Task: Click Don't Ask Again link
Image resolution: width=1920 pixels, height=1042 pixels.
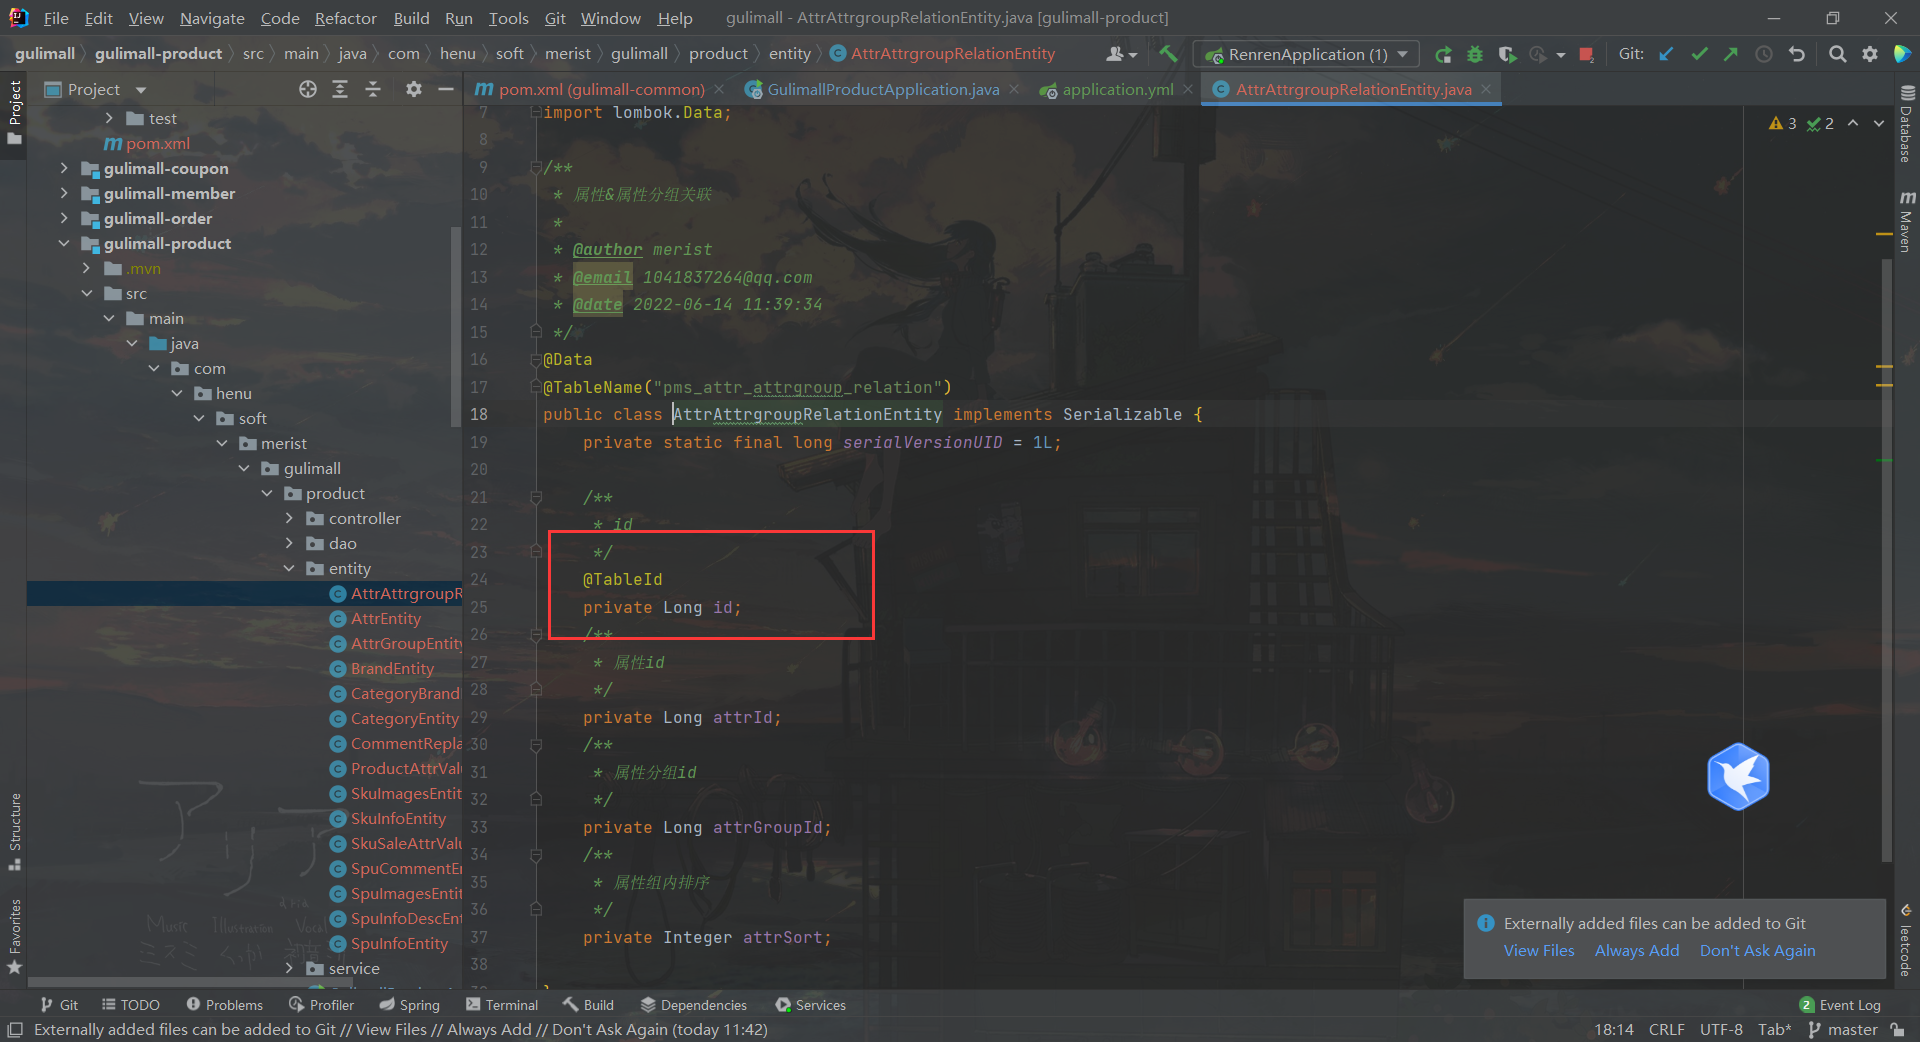Action: [1757, 950]
